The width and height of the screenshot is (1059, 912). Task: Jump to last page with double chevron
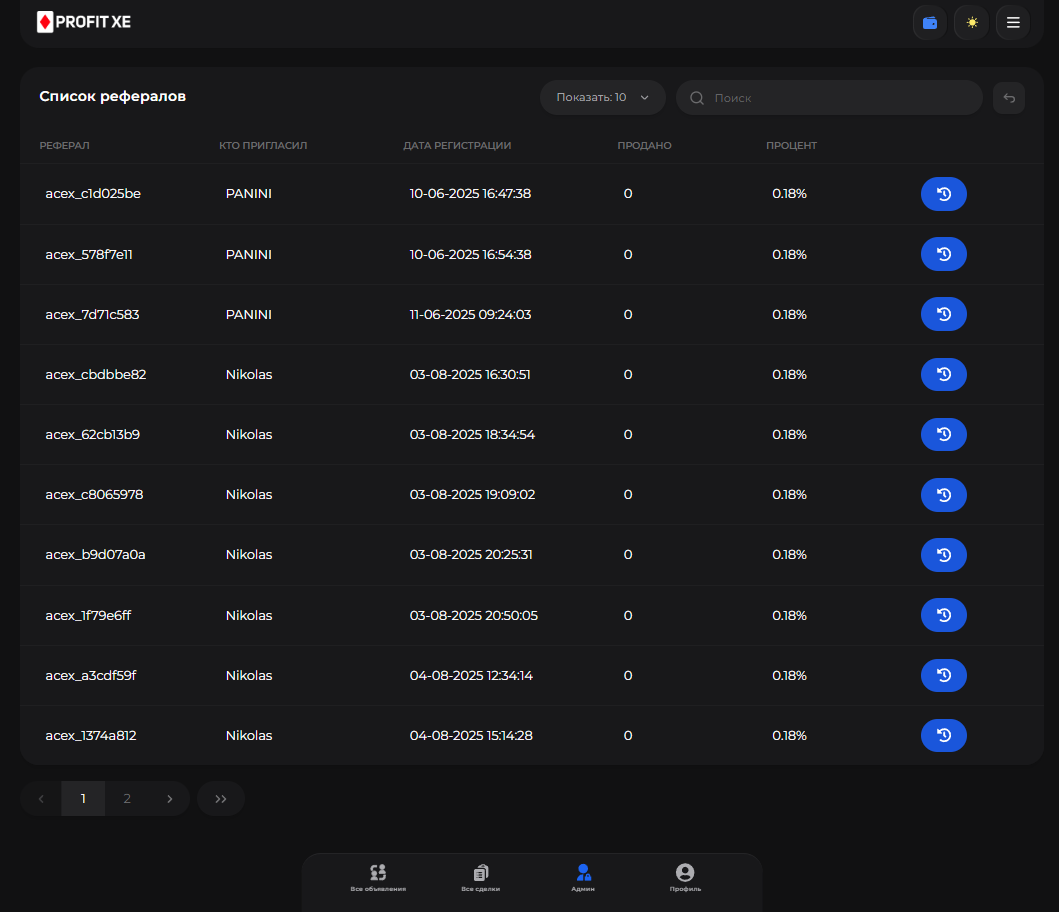pos(221,799)
